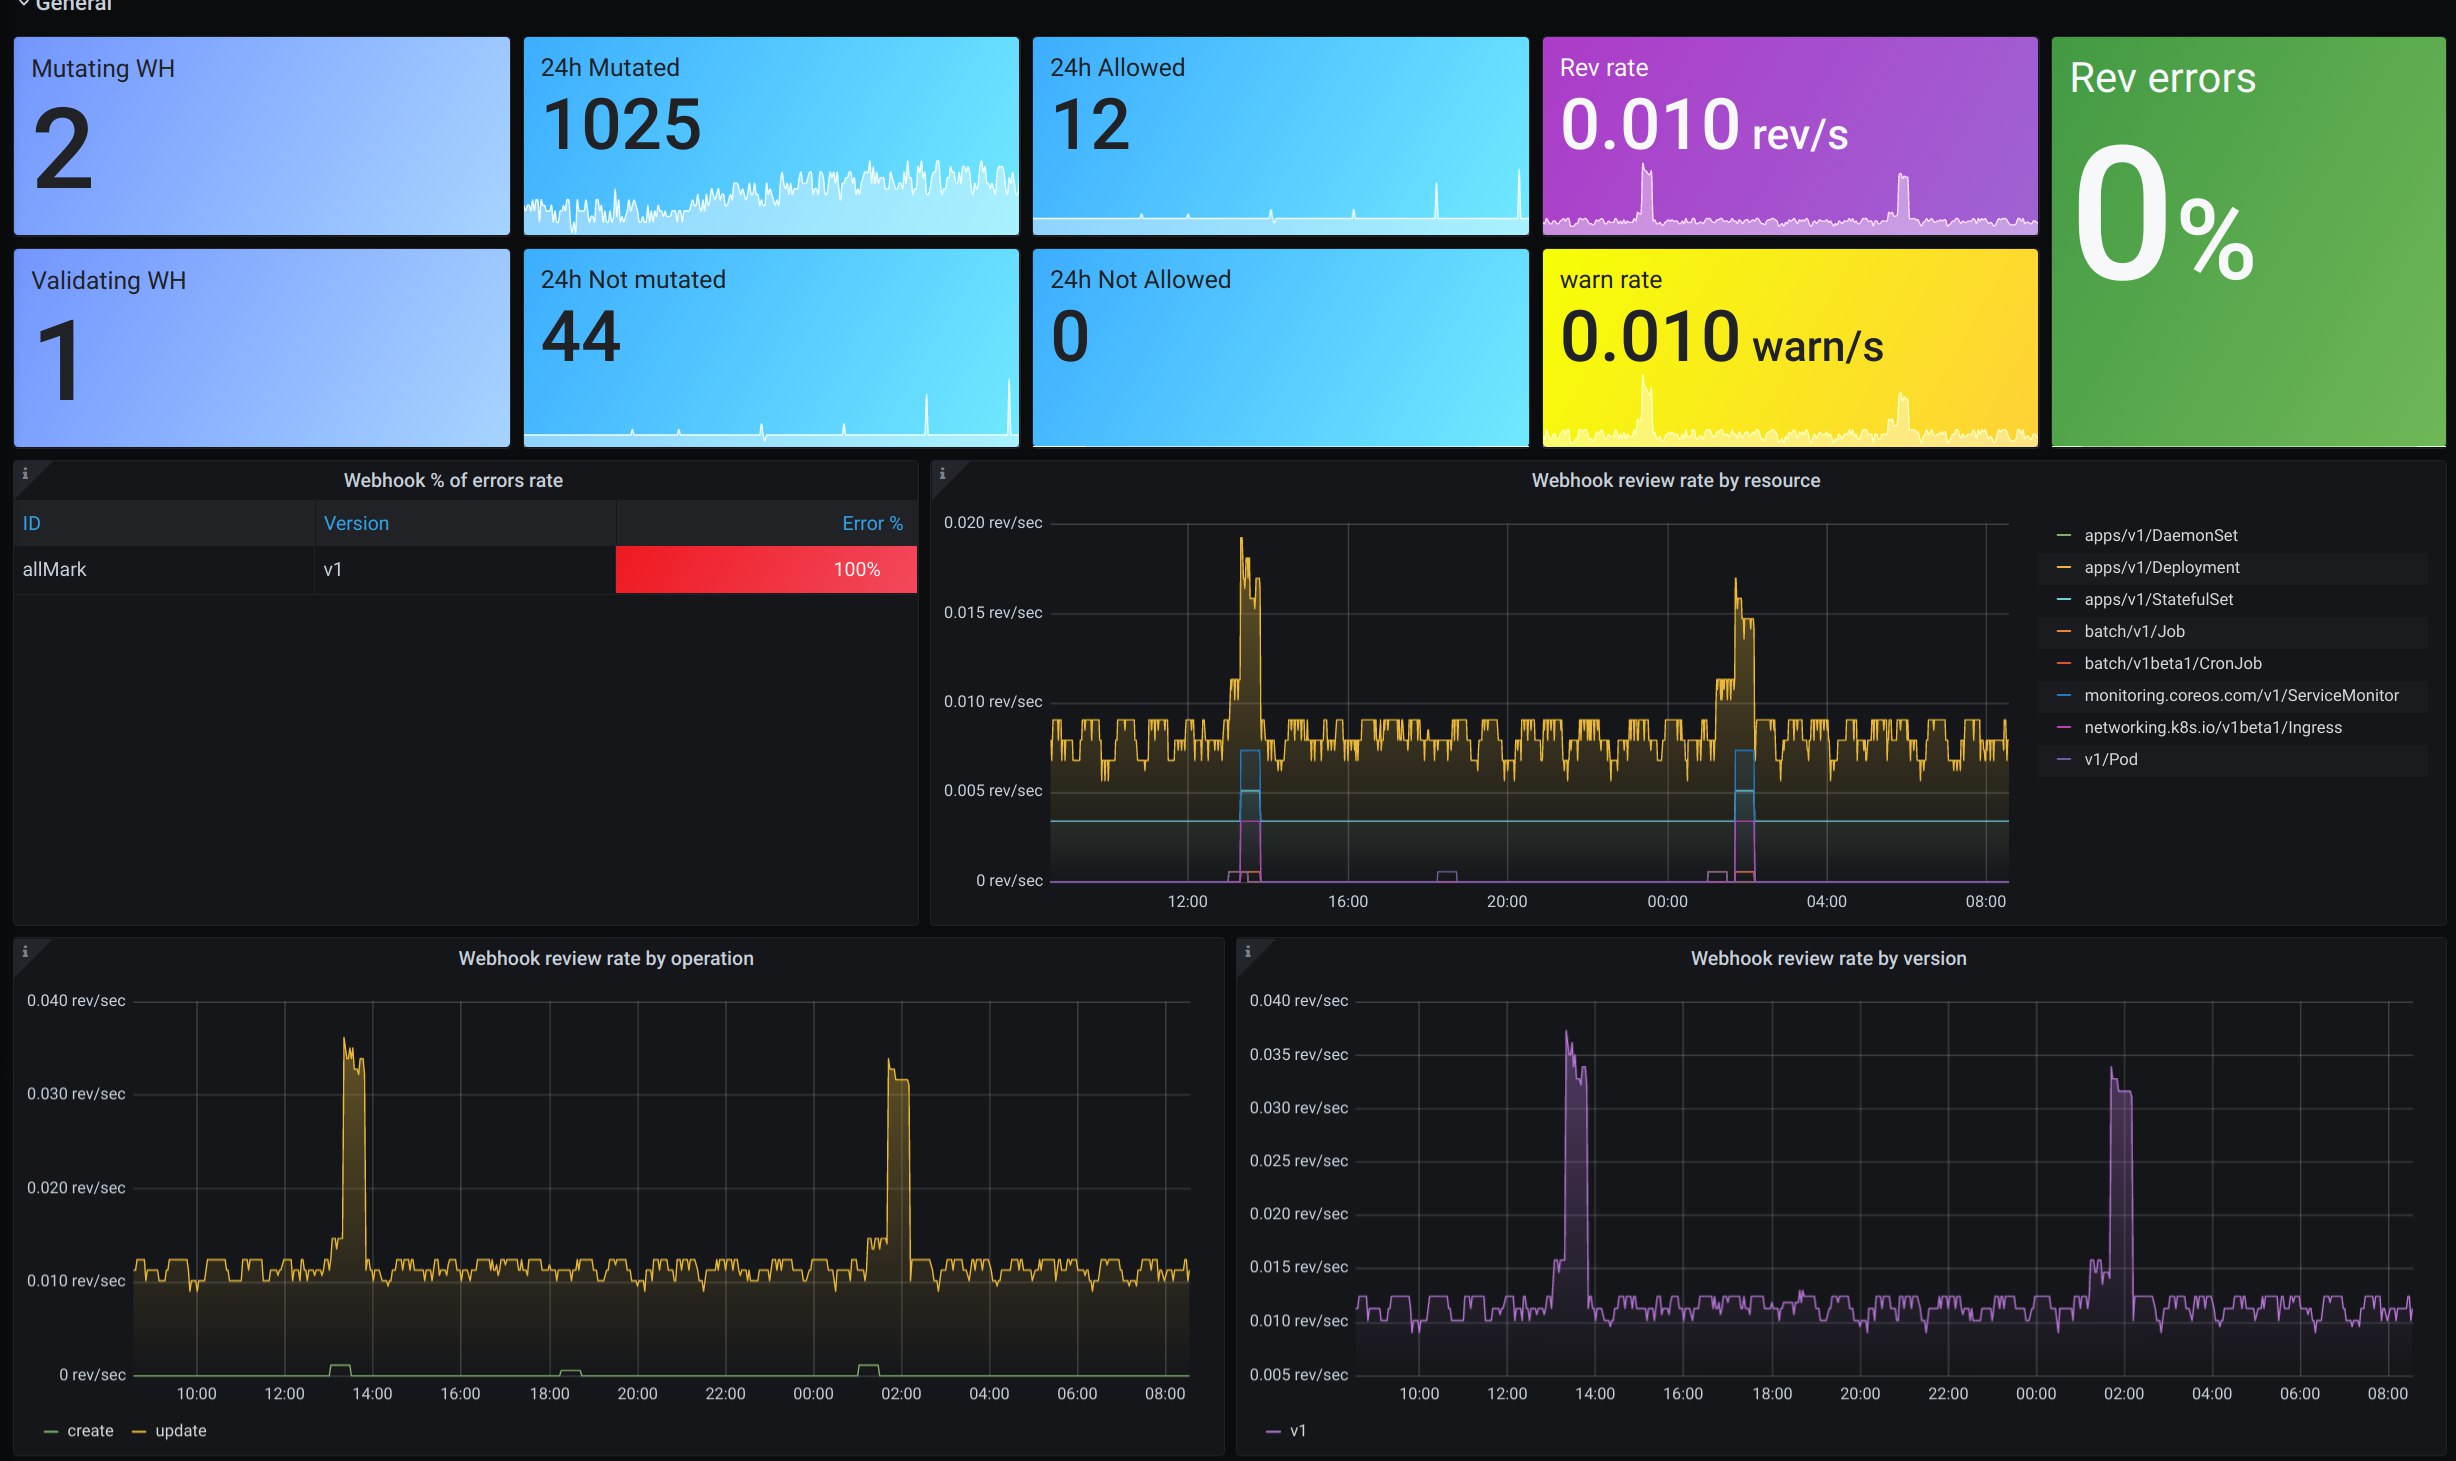This screenshot has width=2456, height=1461.
Task: Click info icon on review rate by resource panel
Action: tap(942, 474)
